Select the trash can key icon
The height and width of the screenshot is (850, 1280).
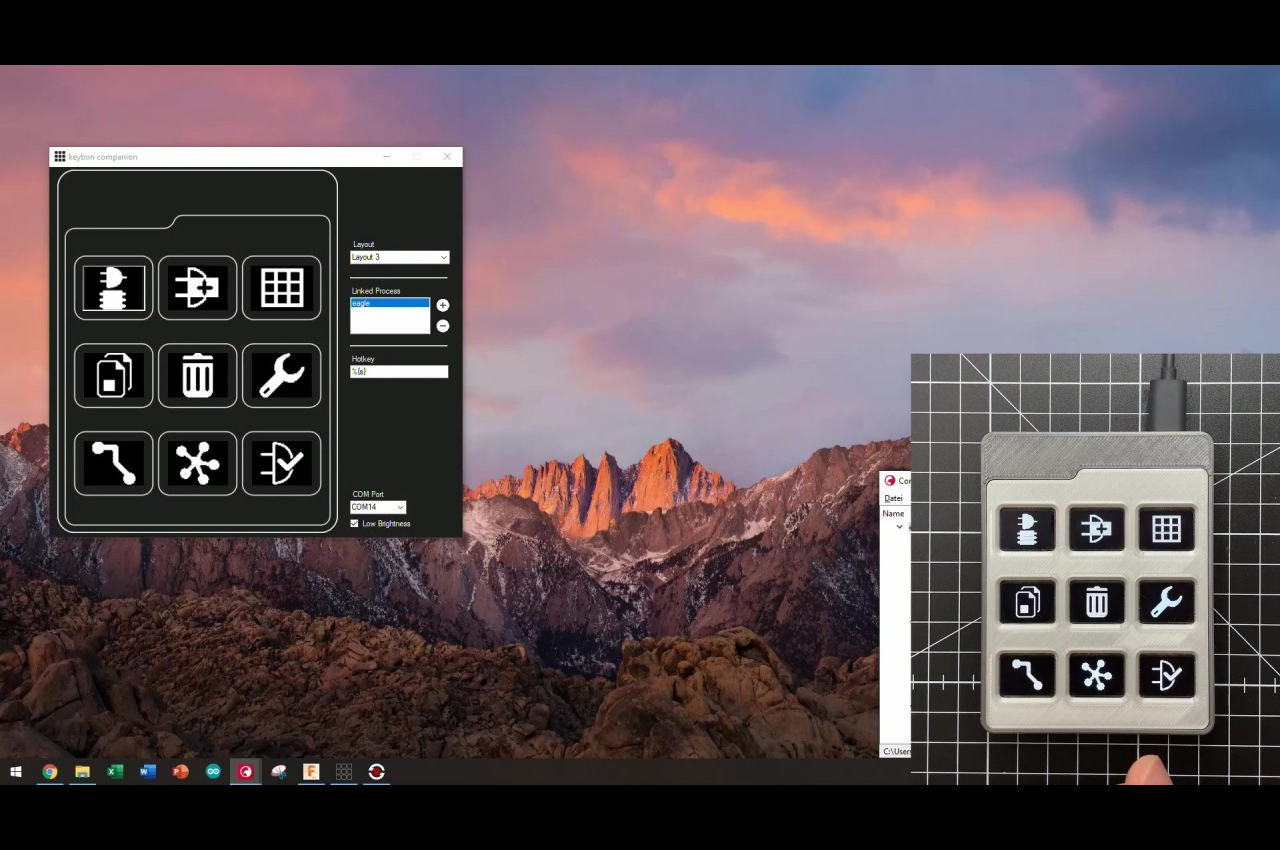pyautogui.click(x=197, y=376)
